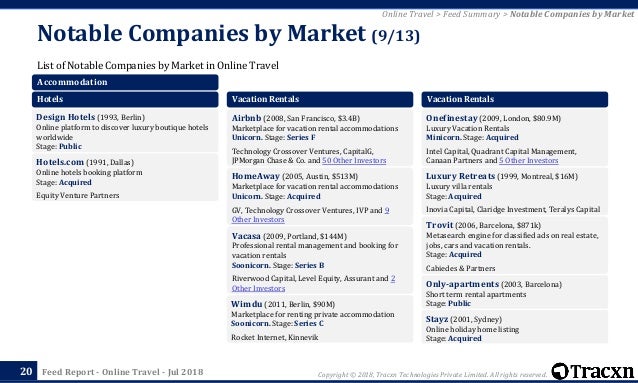Click the Tracxn logo icon
The width and height of the screenshot is (638, 383).
tap(559, 371)
